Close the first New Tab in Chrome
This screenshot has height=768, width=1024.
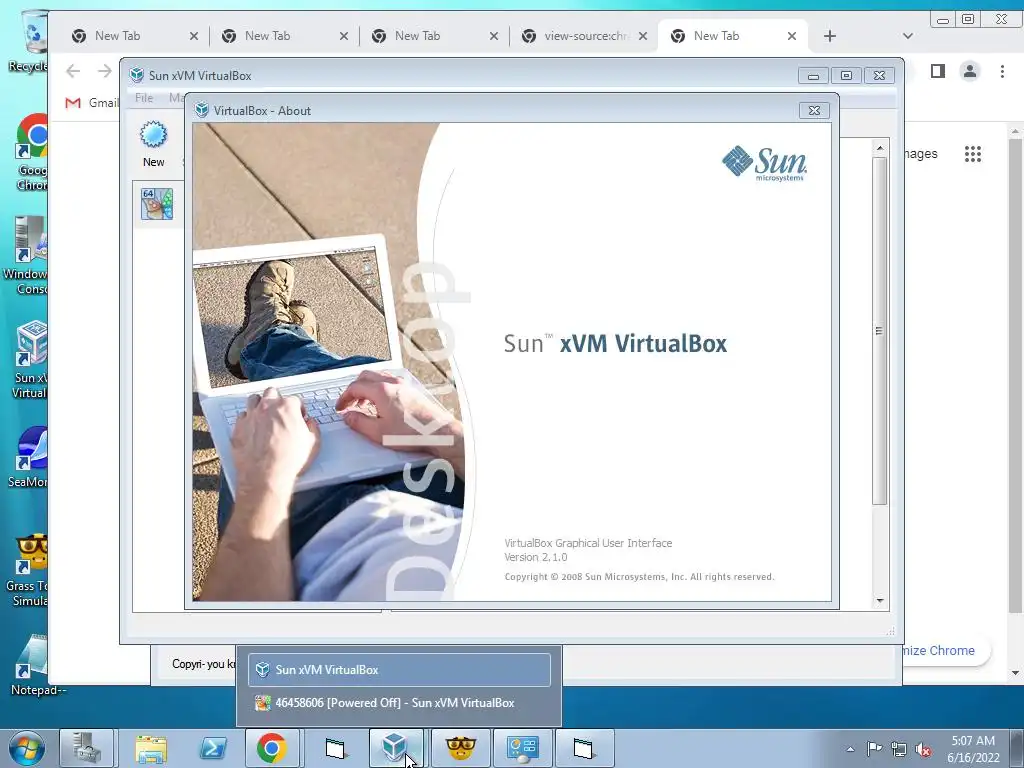[194, 36]
